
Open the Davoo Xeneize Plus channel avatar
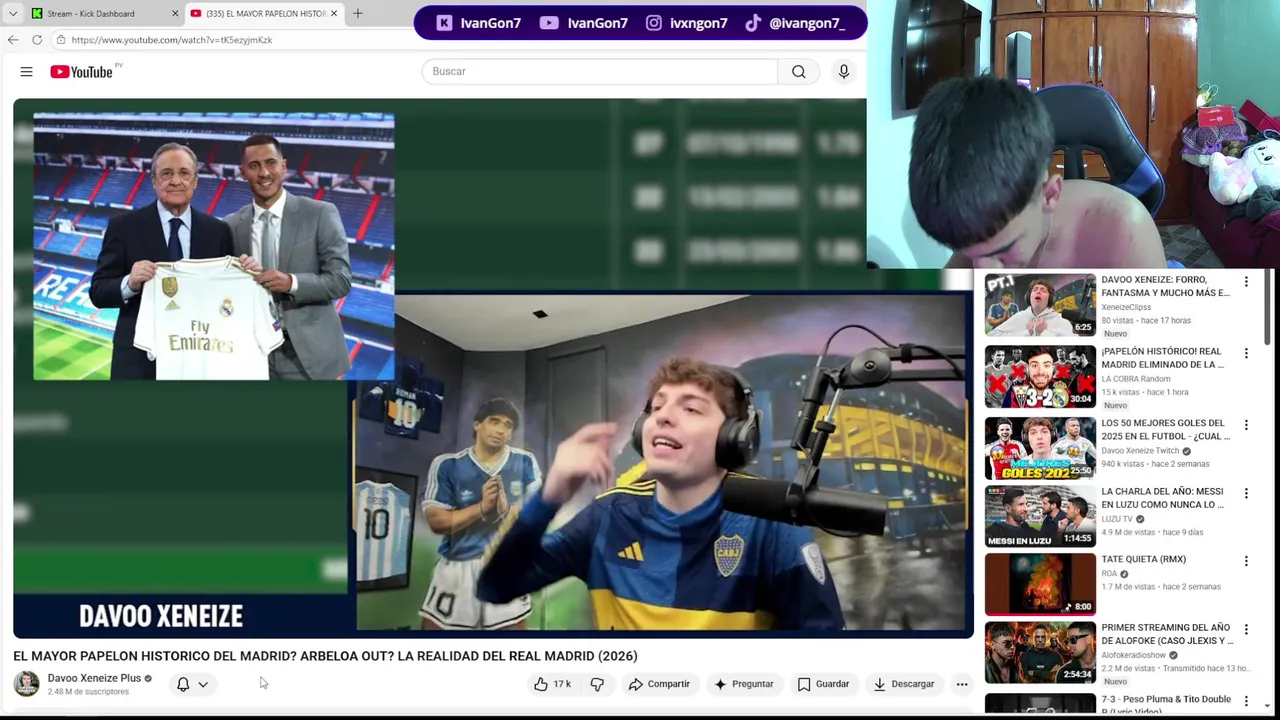click(26, 683)
